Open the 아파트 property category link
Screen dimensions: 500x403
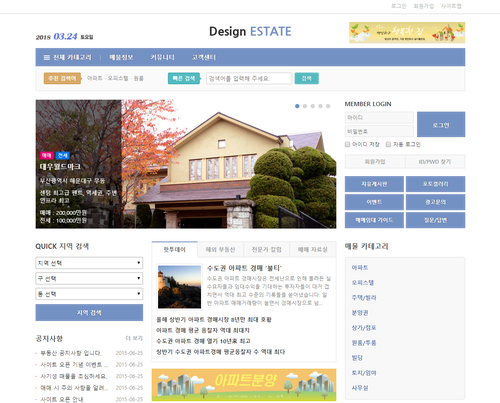click(360, 267)
